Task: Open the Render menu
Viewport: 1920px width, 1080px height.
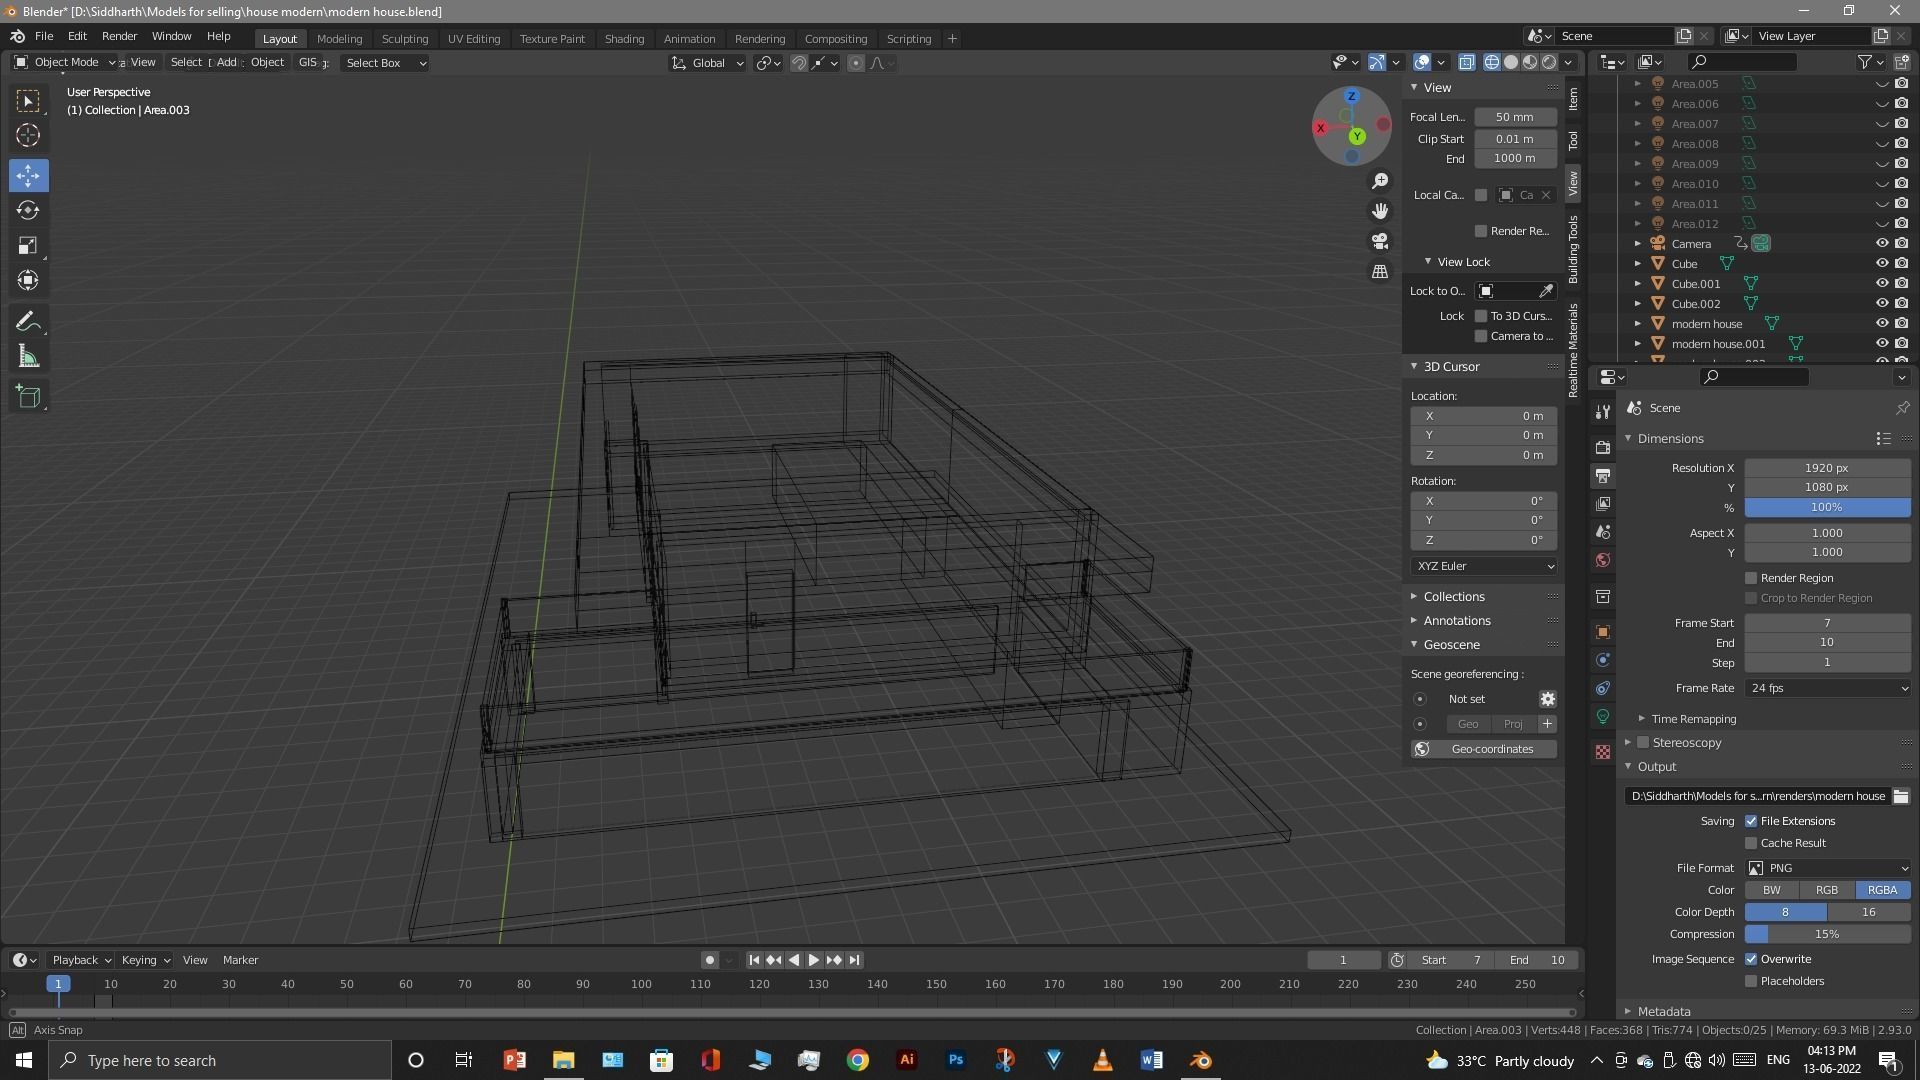Action: click(119, 36)
